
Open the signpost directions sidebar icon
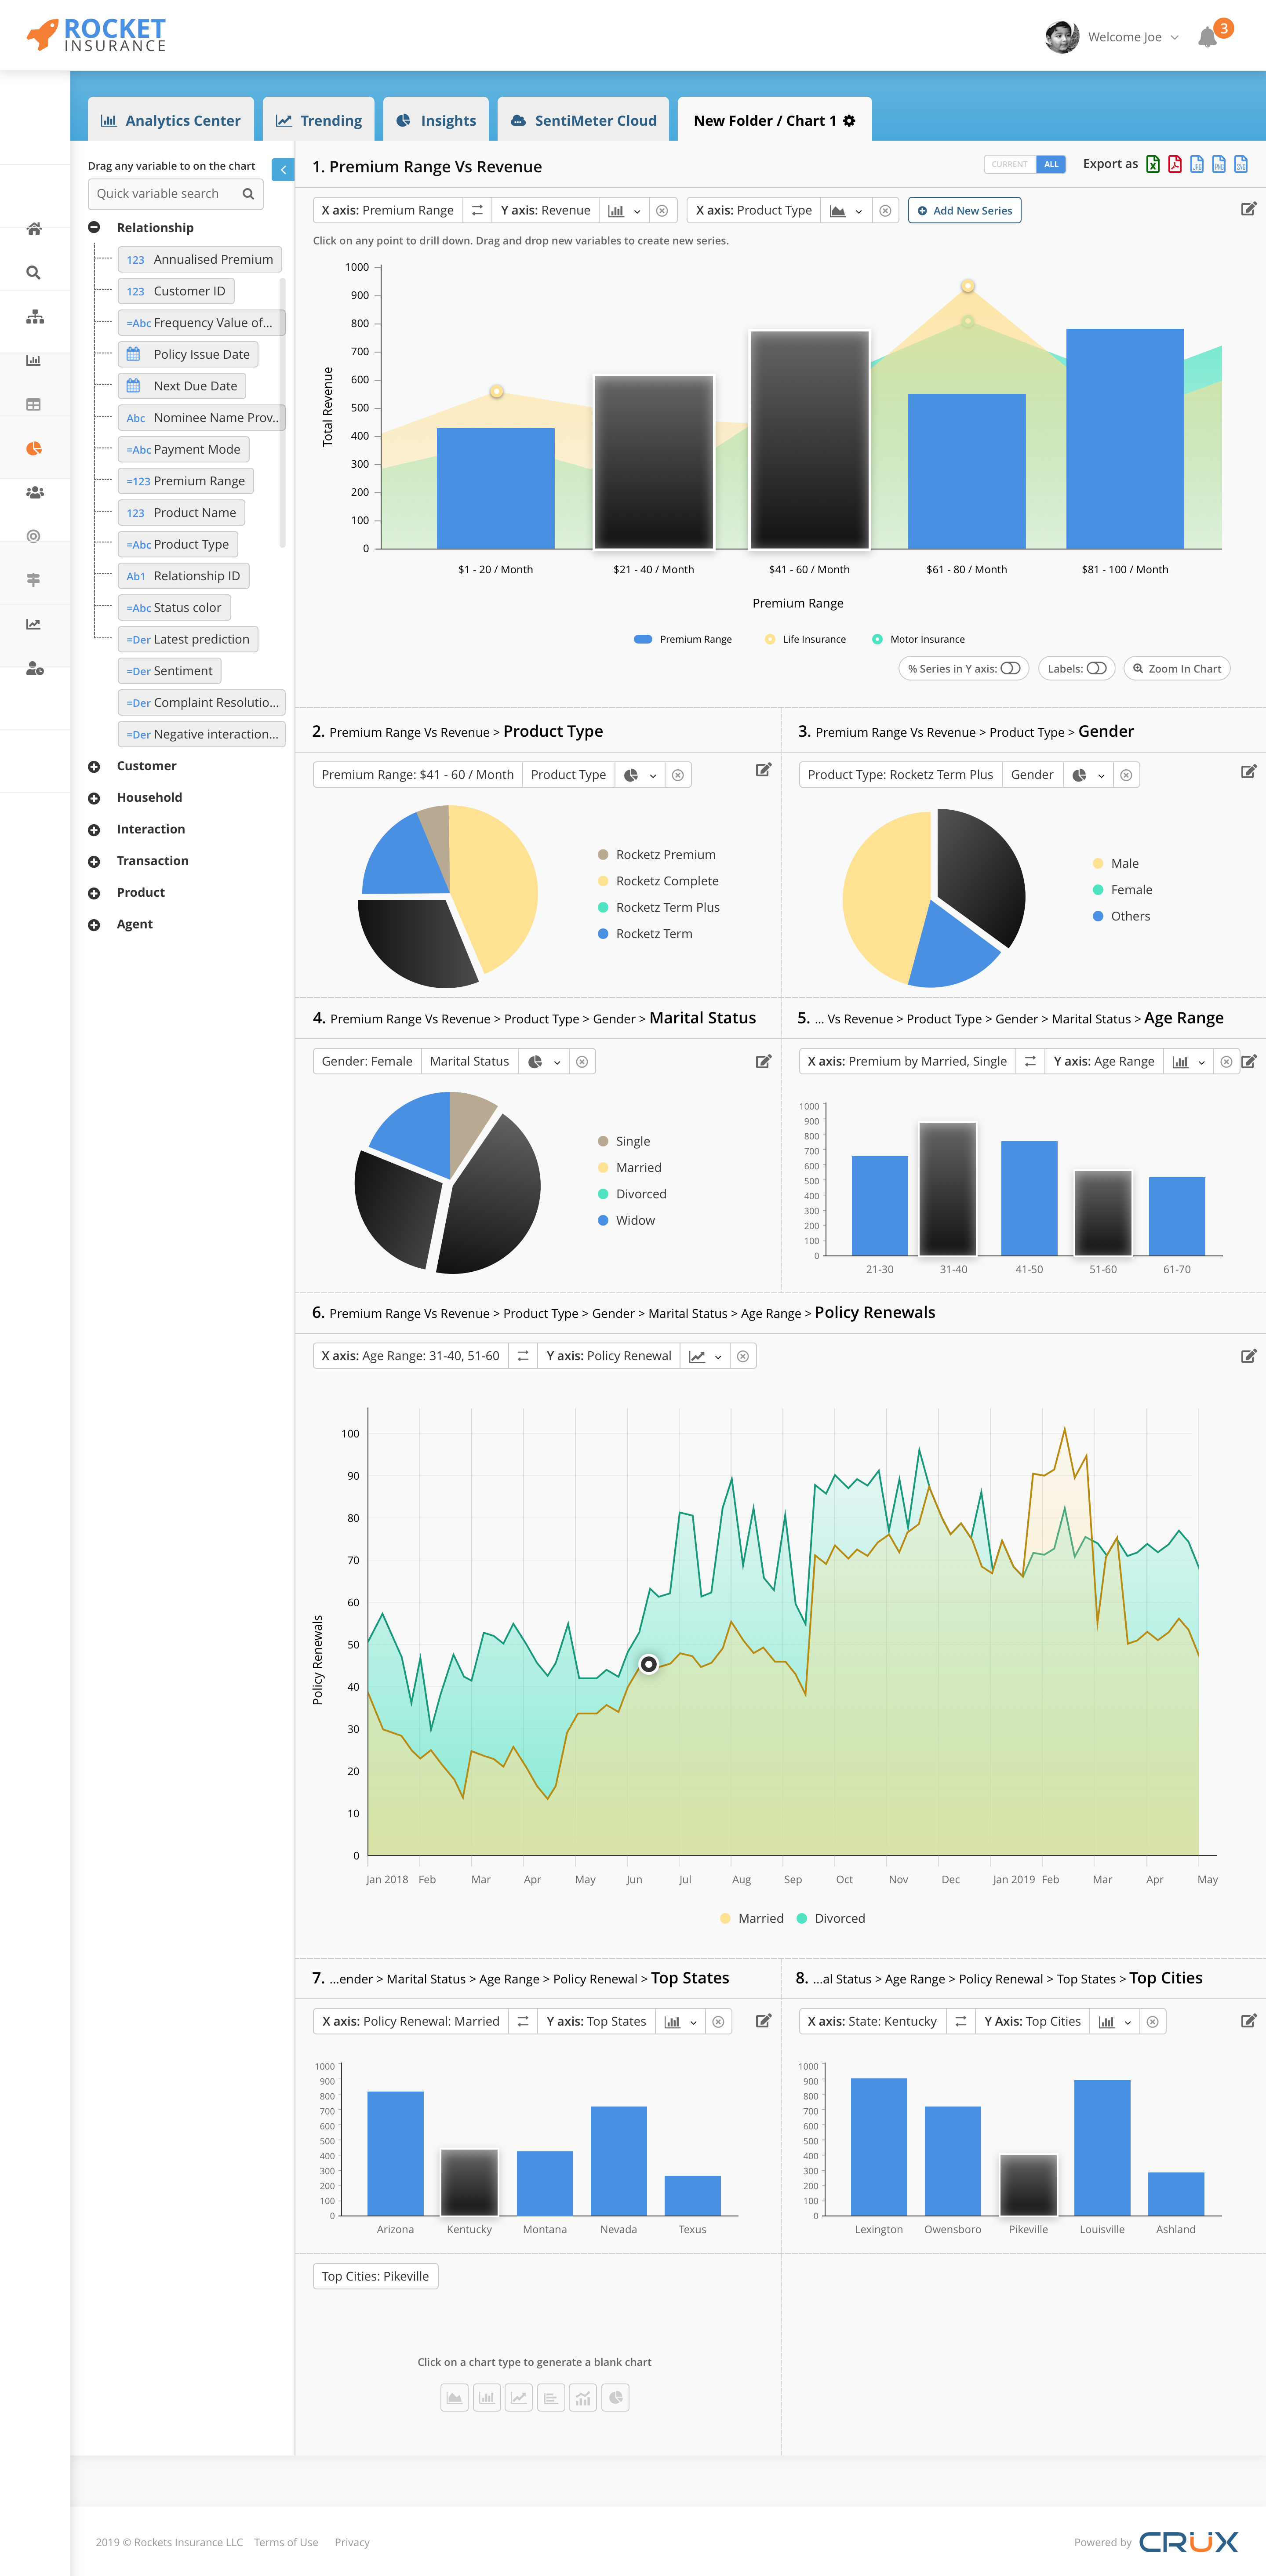[x=34, y=580]
